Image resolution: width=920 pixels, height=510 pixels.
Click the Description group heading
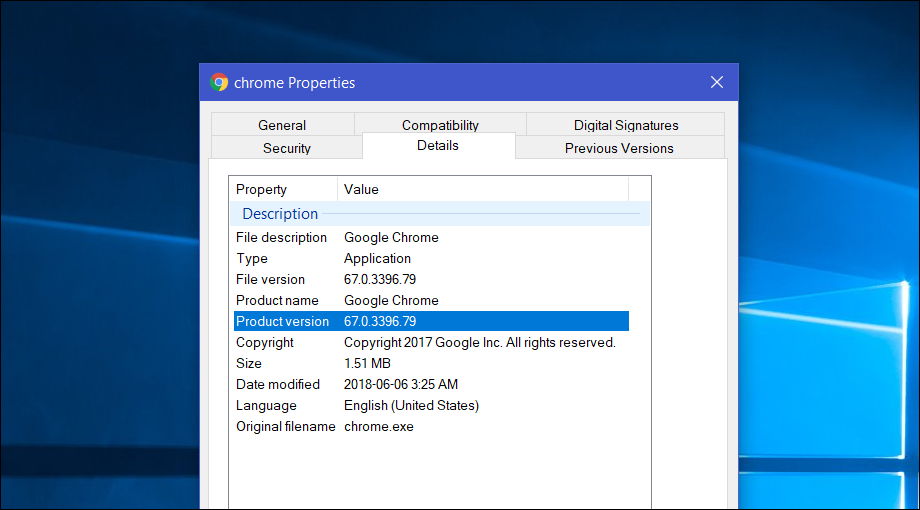tap(280, 214)
